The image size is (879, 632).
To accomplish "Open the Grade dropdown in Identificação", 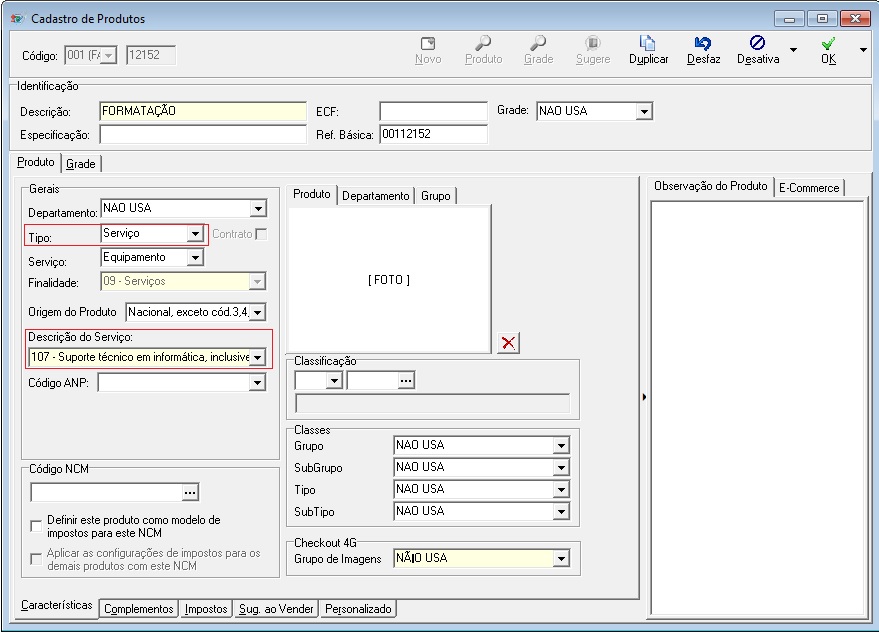I will click(x=644, y=112).
